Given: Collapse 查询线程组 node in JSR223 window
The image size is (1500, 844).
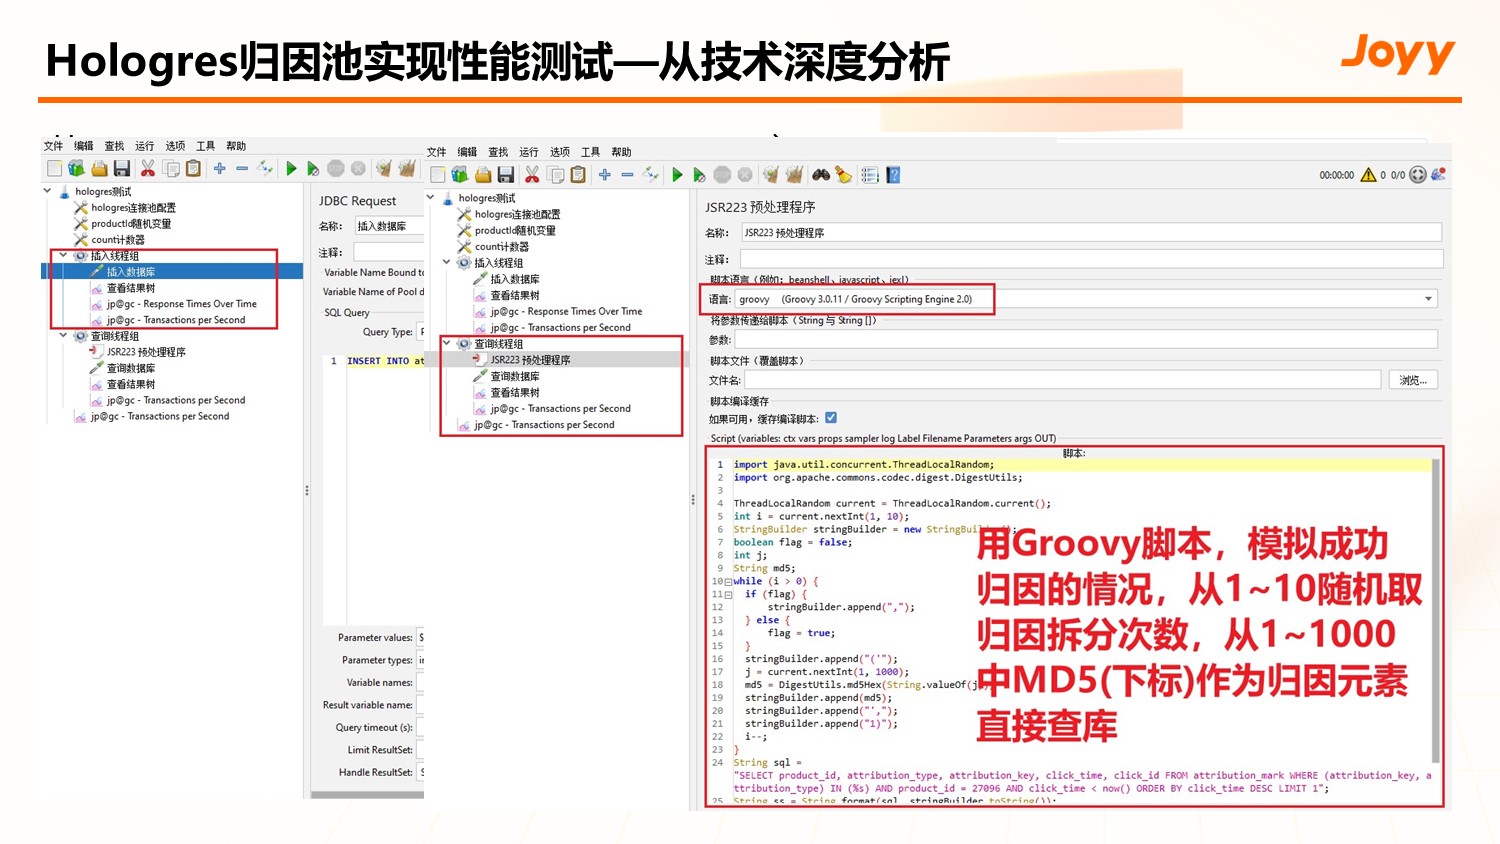Looking at the screenshot, I should 447,343.
